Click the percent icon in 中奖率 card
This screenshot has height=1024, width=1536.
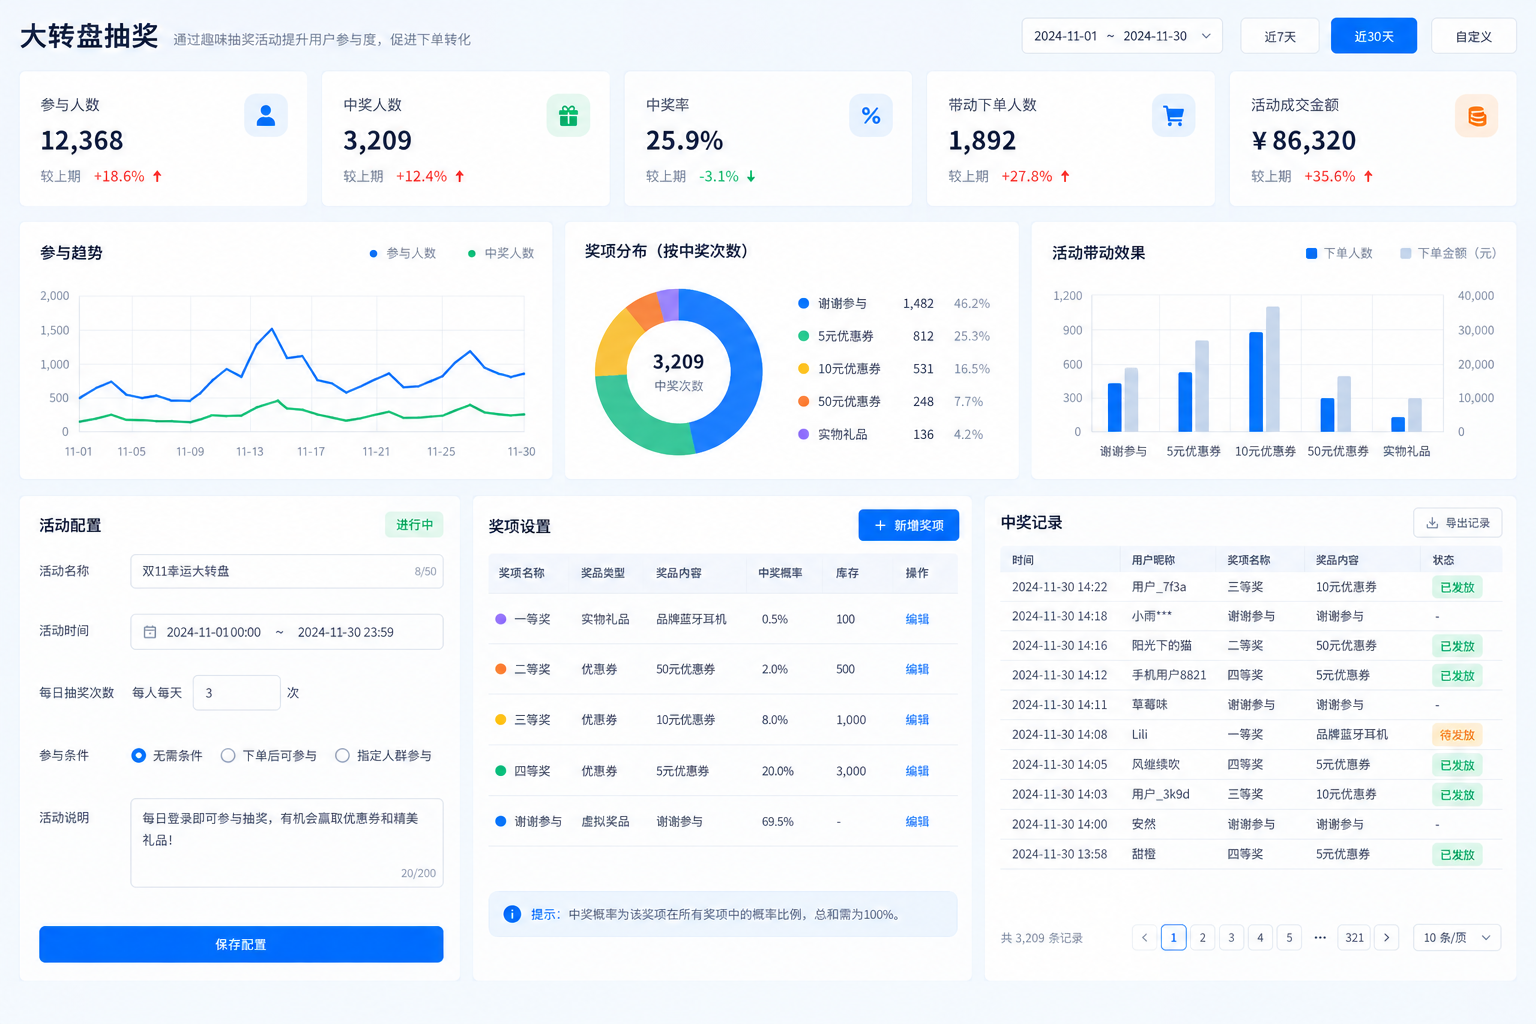click(x=871, y=116)
